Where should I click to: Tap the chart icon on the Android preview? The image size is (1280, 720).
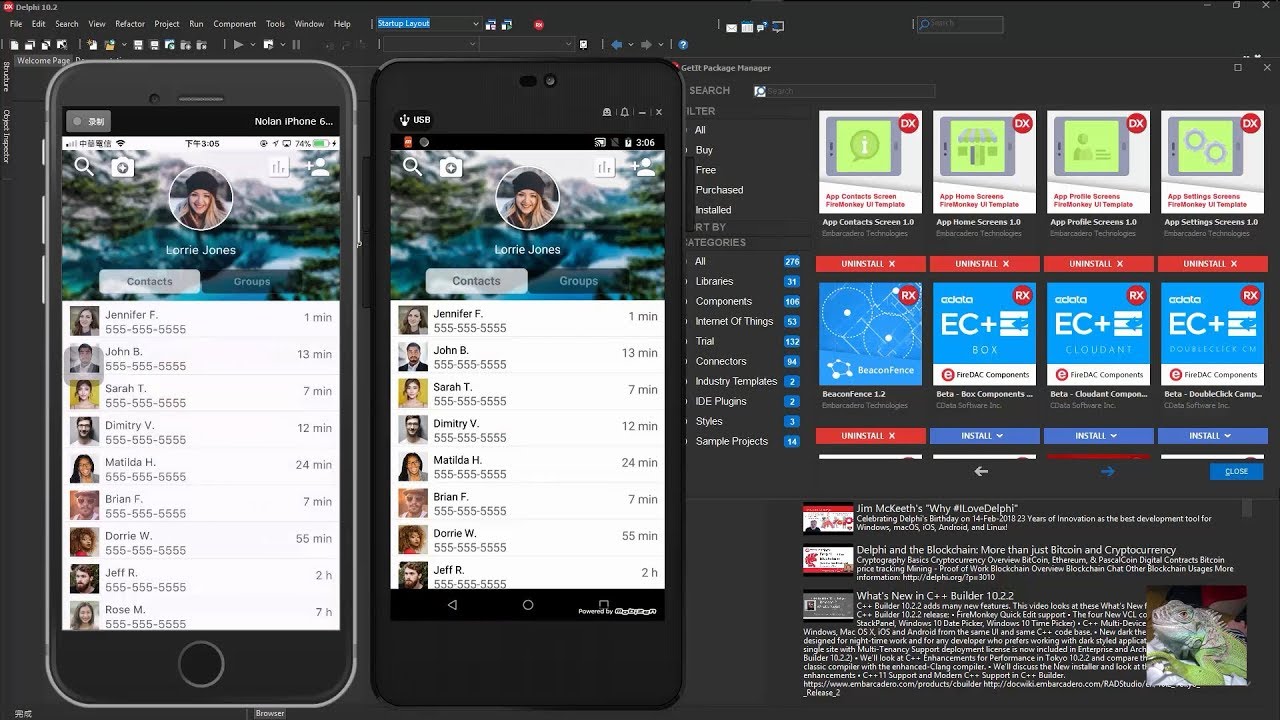(x=604, y=167)
